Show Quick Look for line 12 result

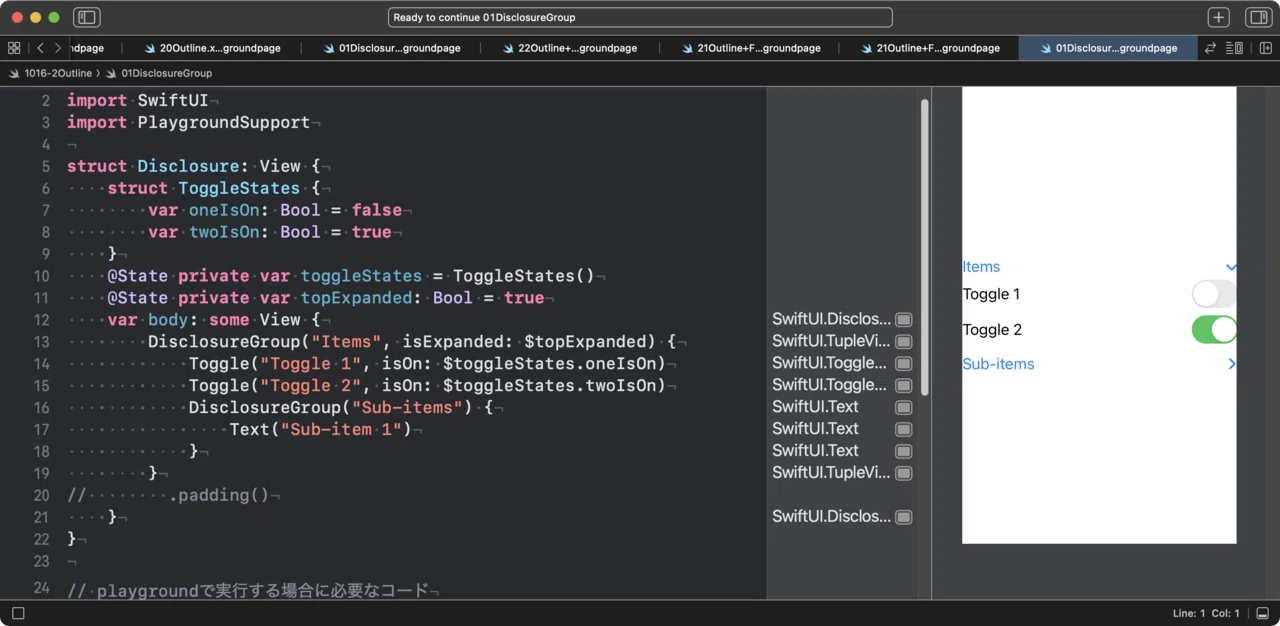[x=903, y=320]
